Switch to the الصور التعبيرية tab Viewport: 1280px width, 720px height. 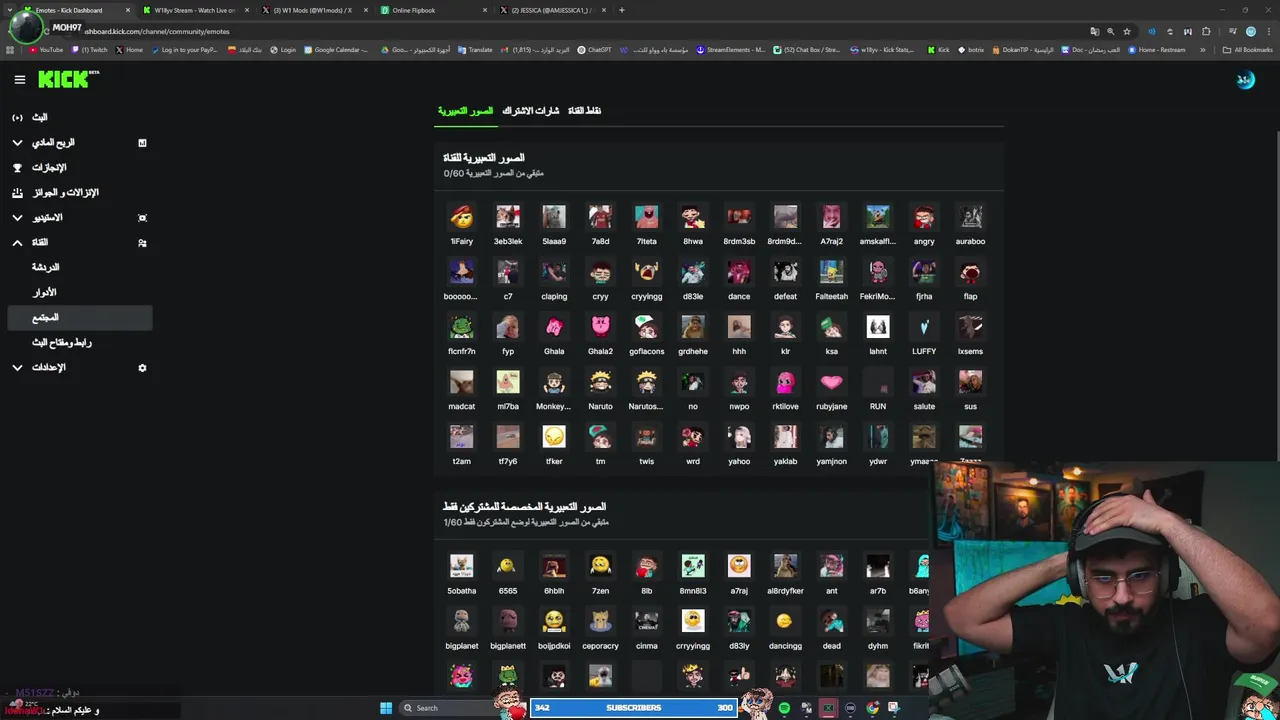pos(465,110)
